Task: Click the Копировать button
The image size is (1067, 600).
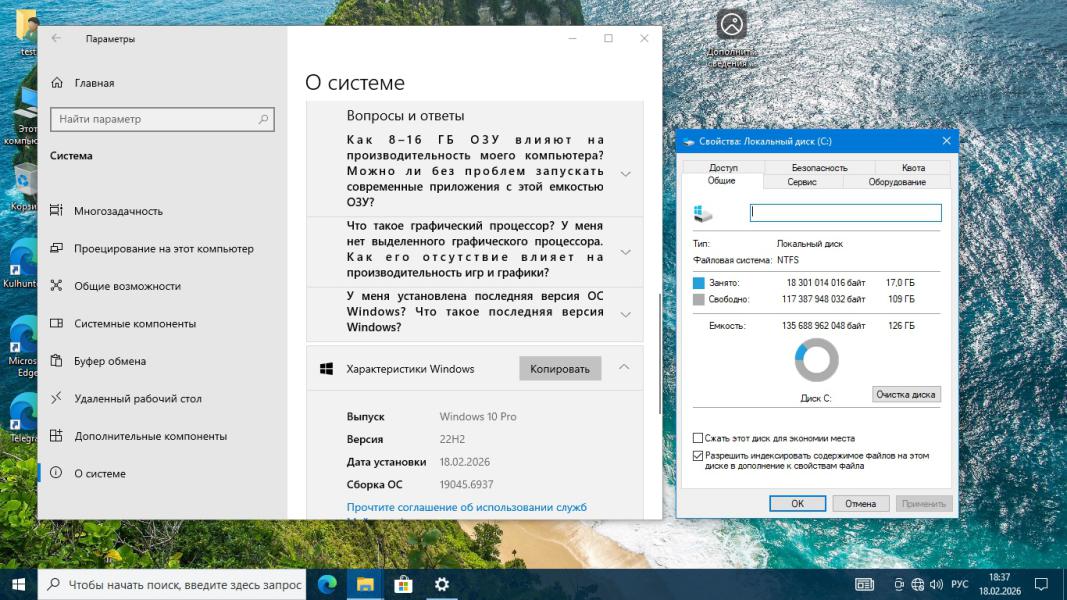Action: click(x=560, y=369)
